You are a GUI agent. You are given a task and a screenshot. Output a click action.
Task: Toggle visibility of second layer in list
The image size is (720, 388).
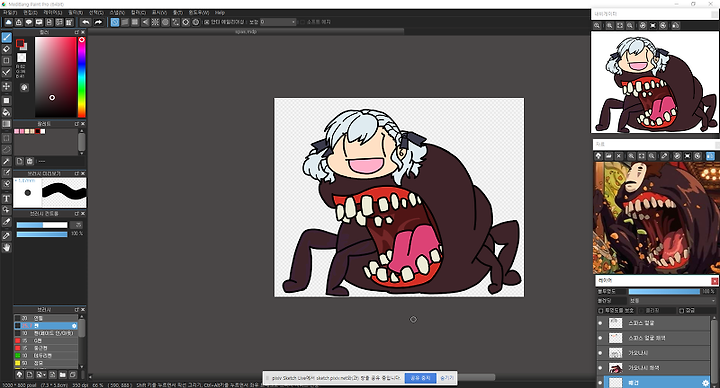pyautogui.click(x=600, y=338)
